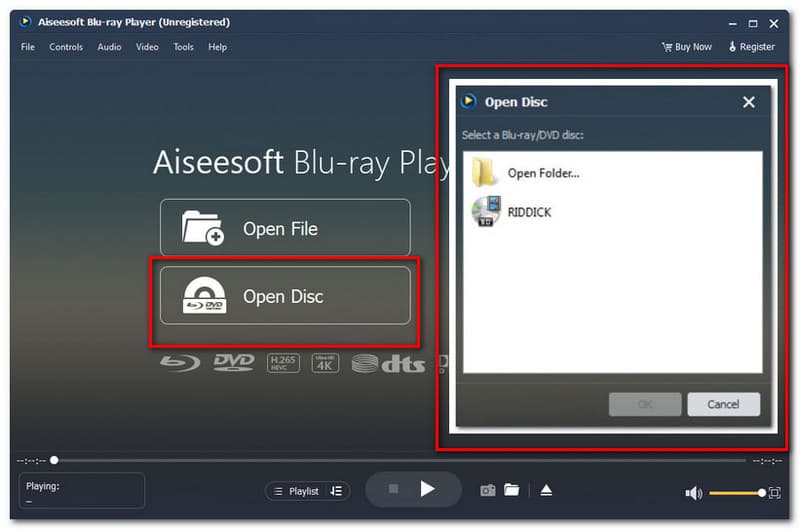
Task: Close the Open Disc dialog with X
Action: [748, 102]
